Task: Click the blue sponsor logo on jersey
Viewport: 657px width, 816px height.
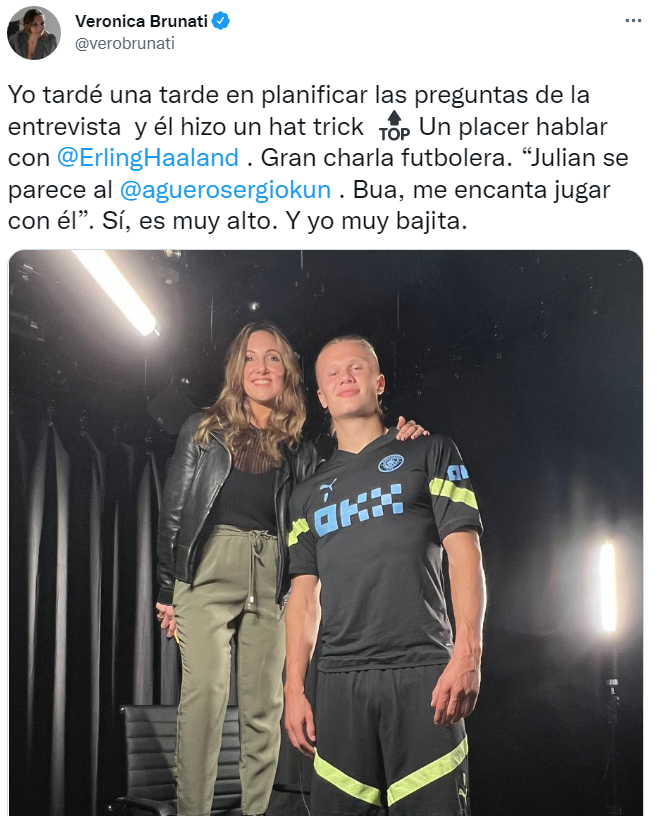Action: tap(359, 509)
